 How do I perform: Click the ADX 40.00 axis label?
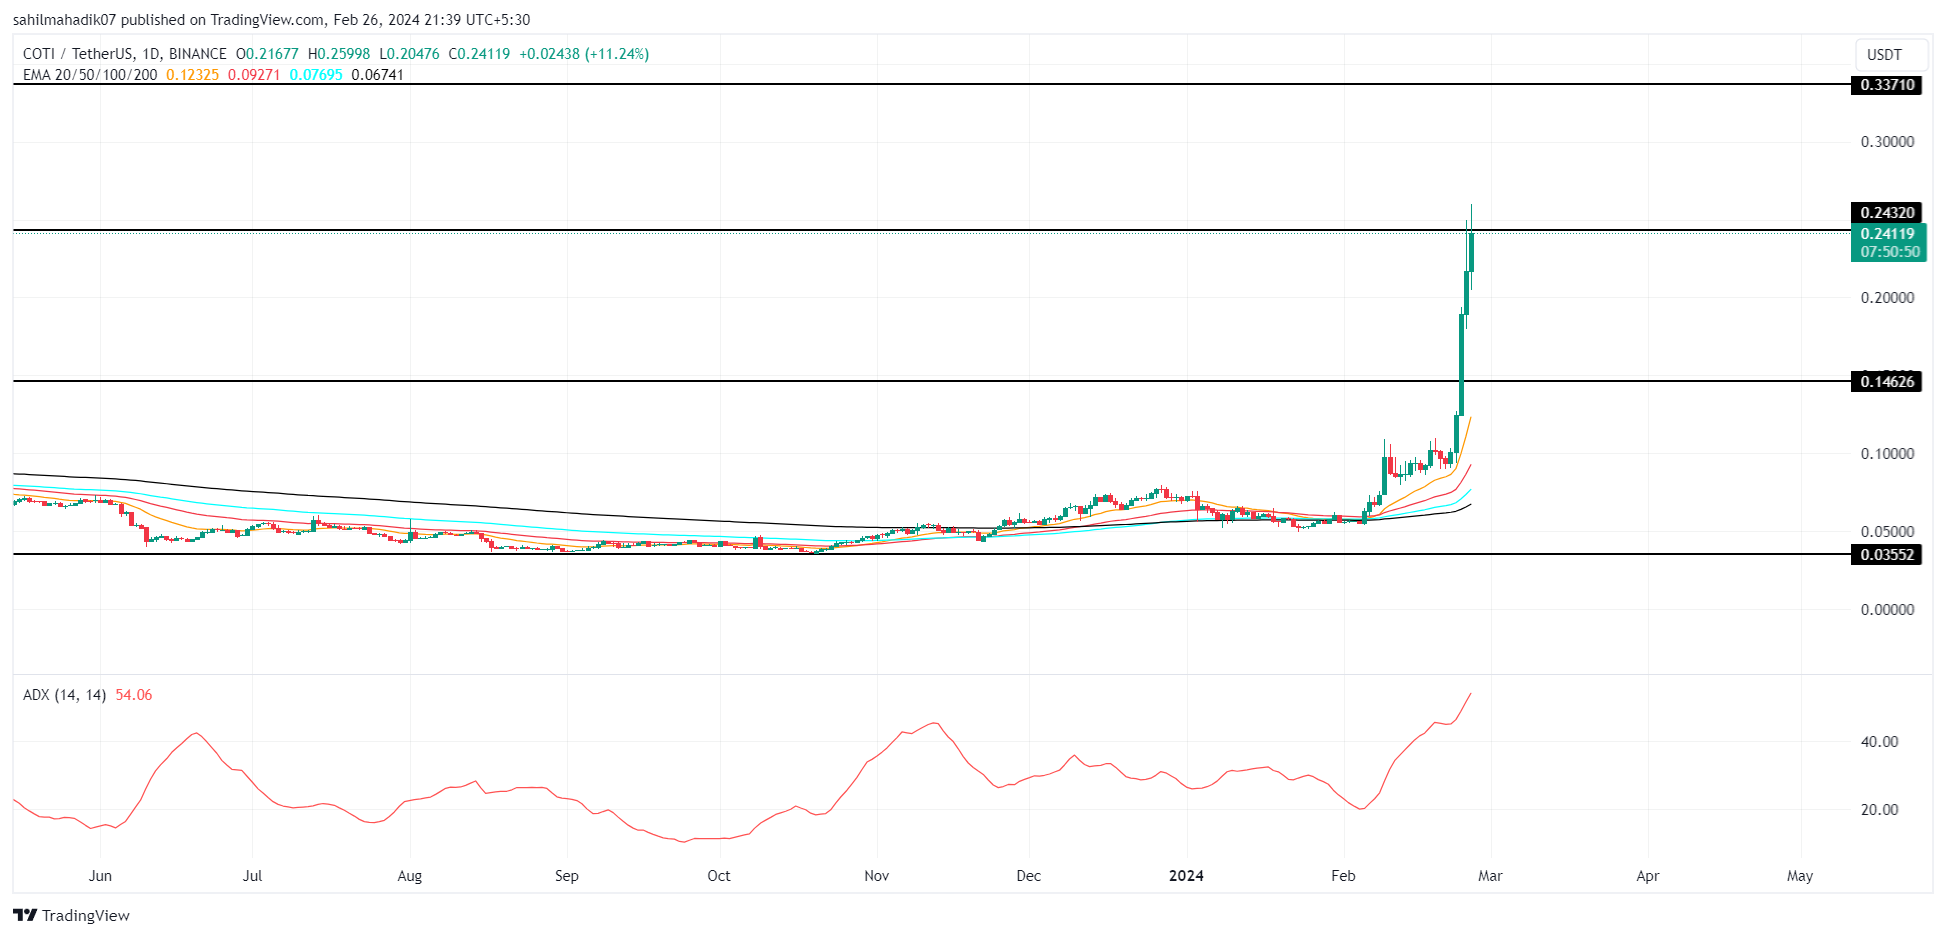pyautogui.click(x=1879, y=742)
